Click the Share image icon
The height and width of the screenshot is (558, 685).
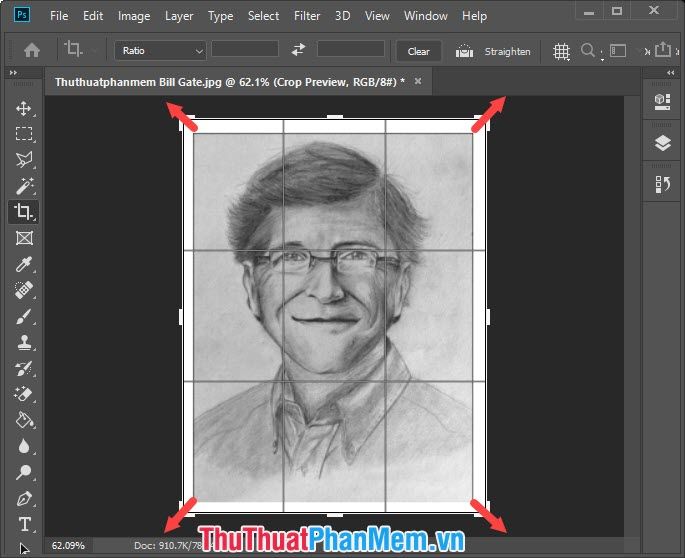click(x=663, y=49)
